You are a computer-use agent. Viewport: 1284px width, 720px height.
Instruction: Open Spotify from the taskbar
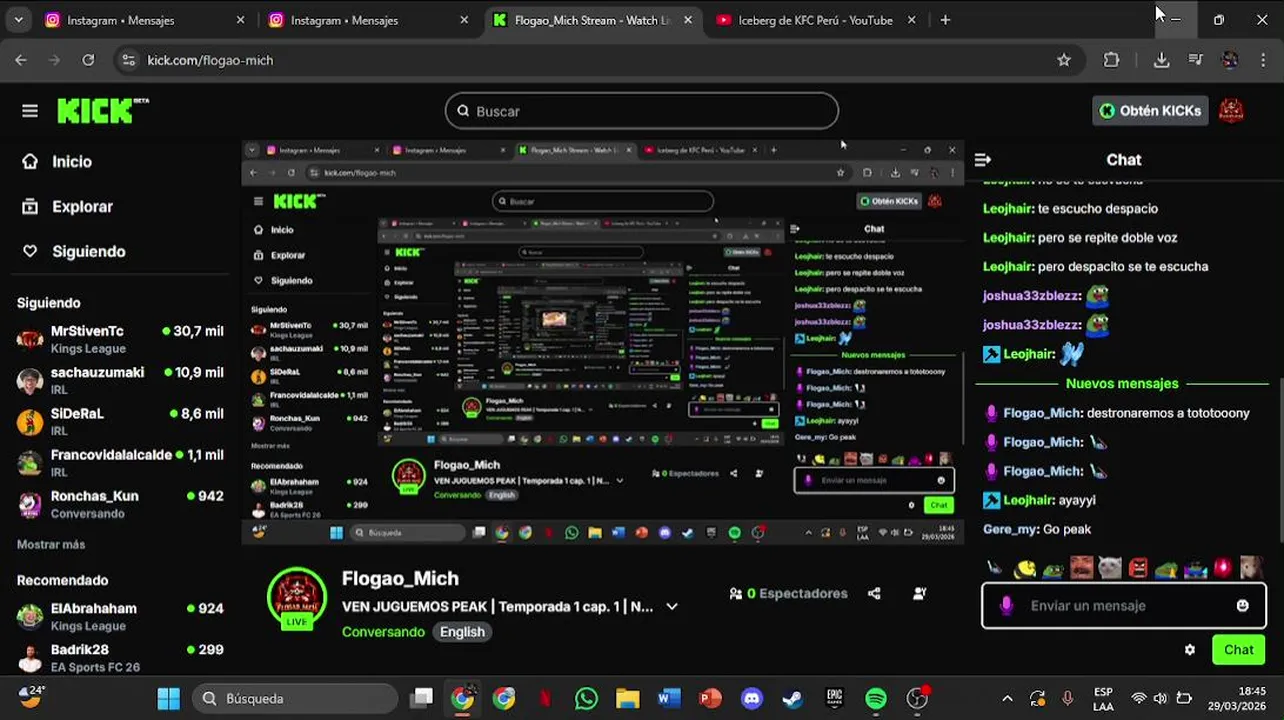[x=875, y=698]
